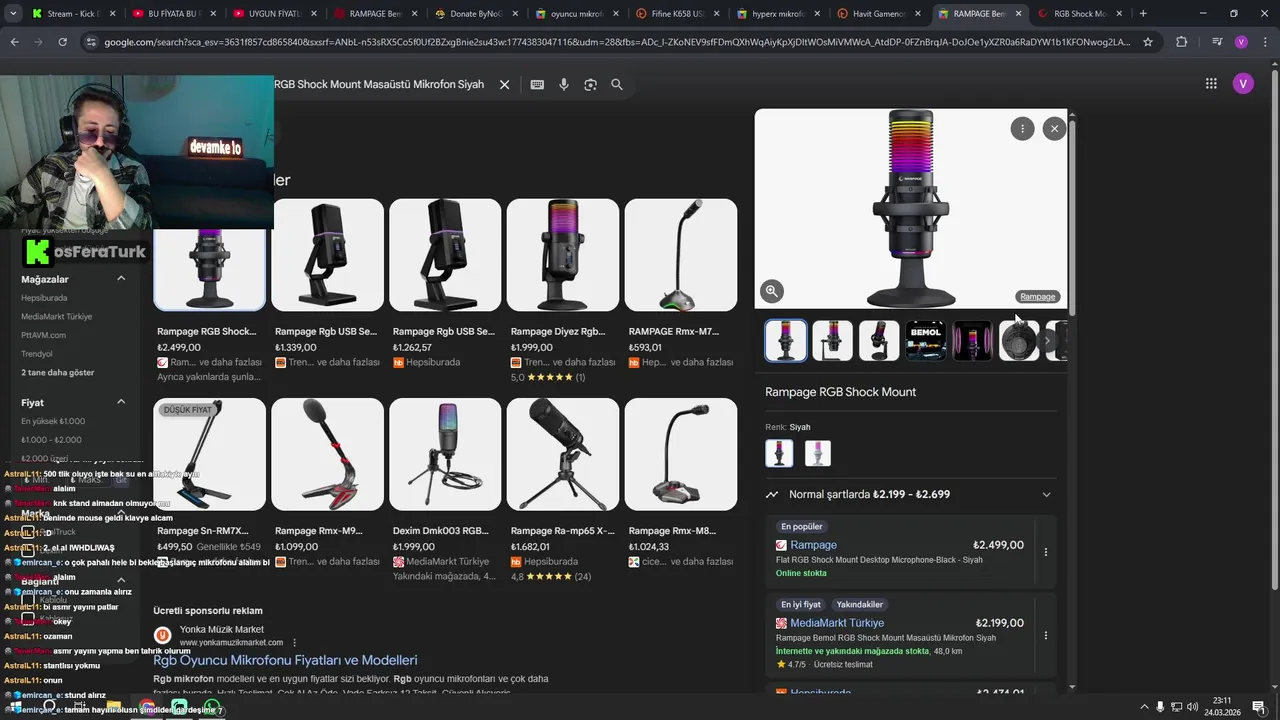Open system tray volume icon
1280x720 pixels.
[1193, 707]
